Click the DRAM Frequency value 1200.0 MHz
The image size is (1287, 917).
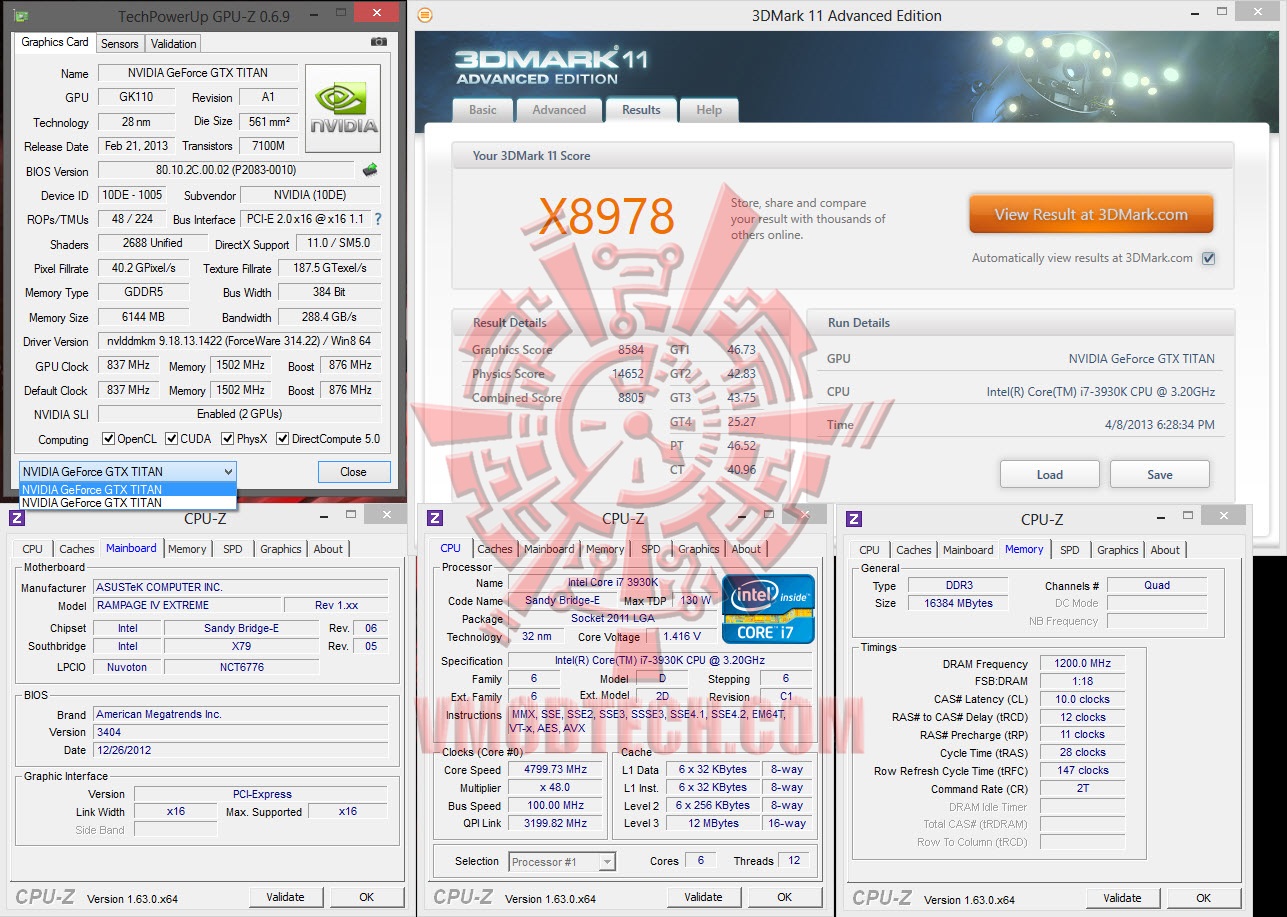tap(1082, 664)
